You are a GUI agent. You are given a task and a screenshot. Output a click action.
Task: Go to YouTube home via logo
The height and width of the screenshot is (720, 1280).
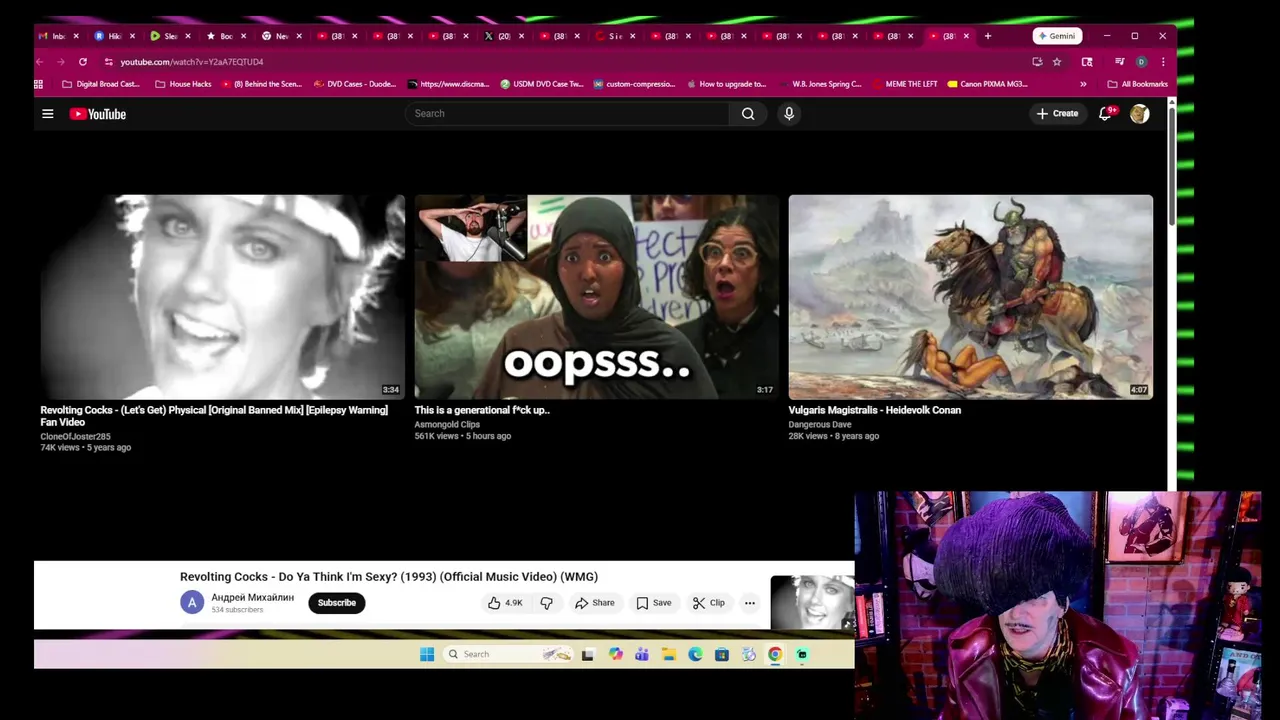(98, 114)
